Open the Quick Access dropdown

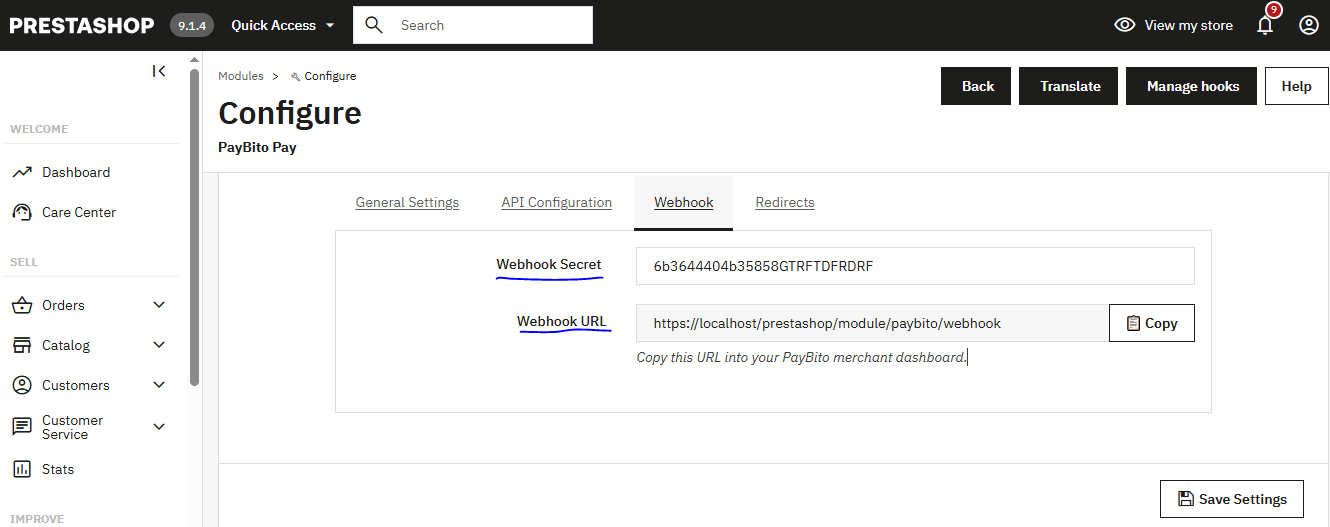tap(283, 25)
